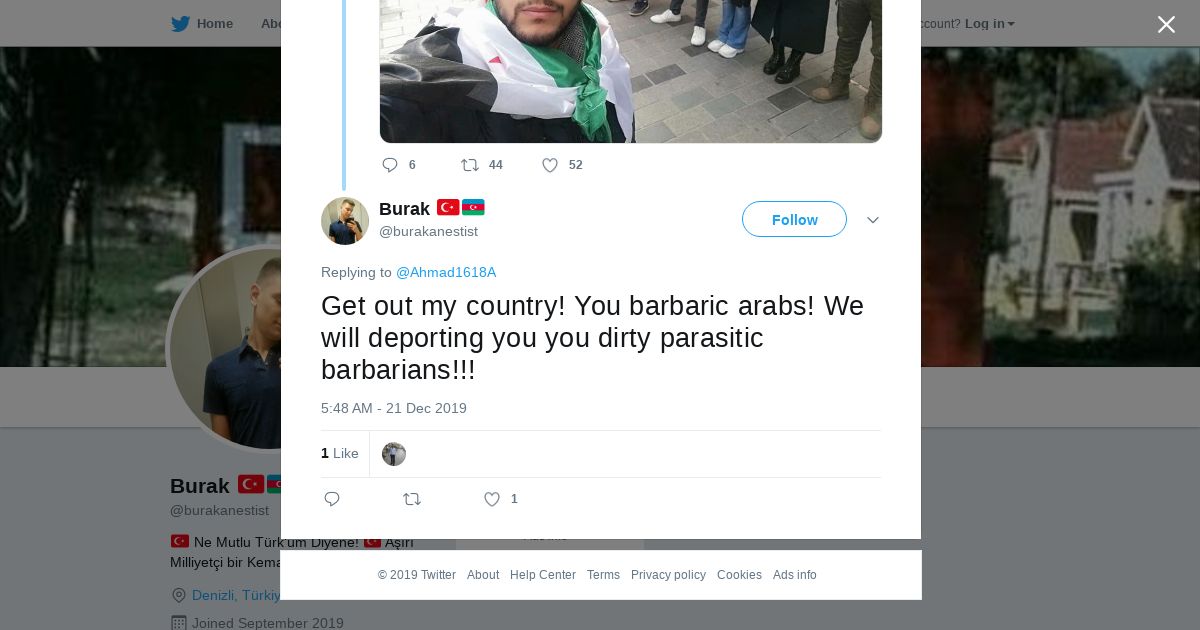Click the reply icon under Burak's tweet
1200x630 pixels.
click(x=332, y=499)
